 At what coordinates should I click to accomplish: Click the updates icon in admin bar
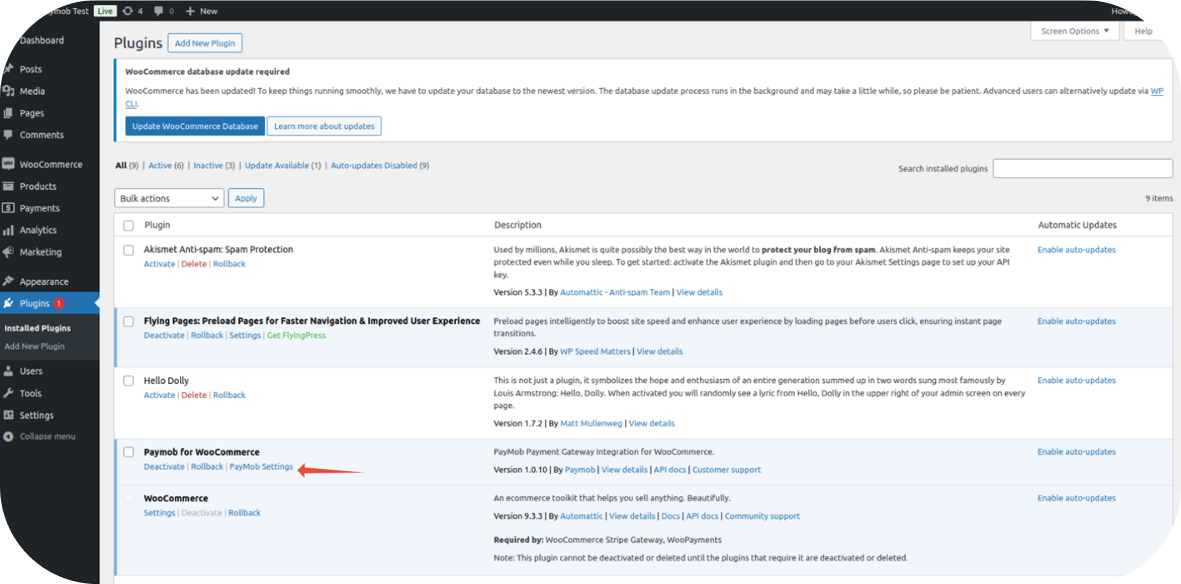128,11
